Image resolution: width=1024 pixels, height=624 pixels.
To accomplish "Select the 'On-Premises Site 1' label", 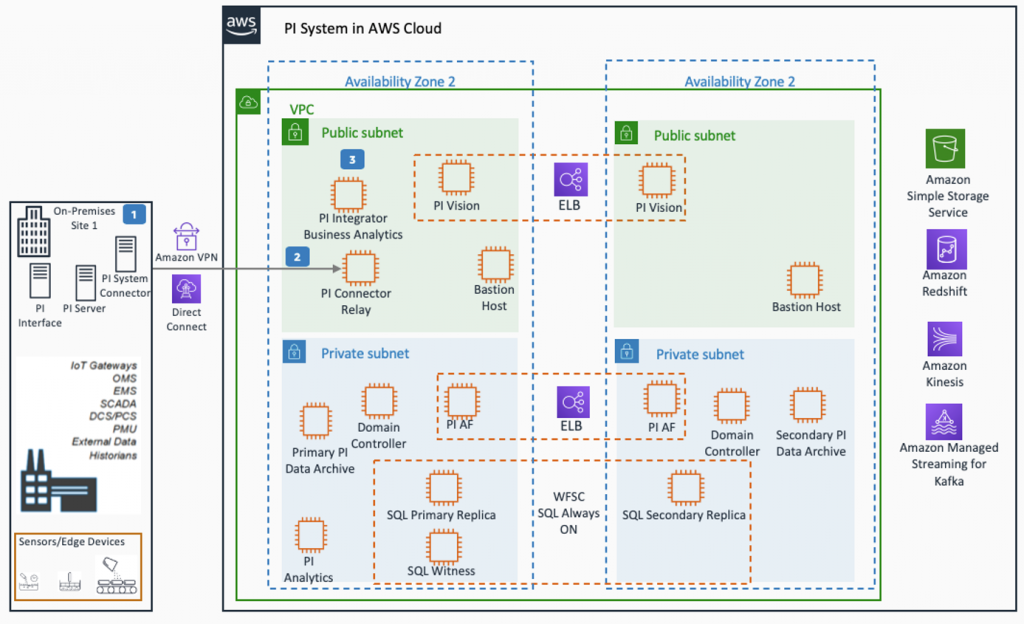I will pos(84,218).
